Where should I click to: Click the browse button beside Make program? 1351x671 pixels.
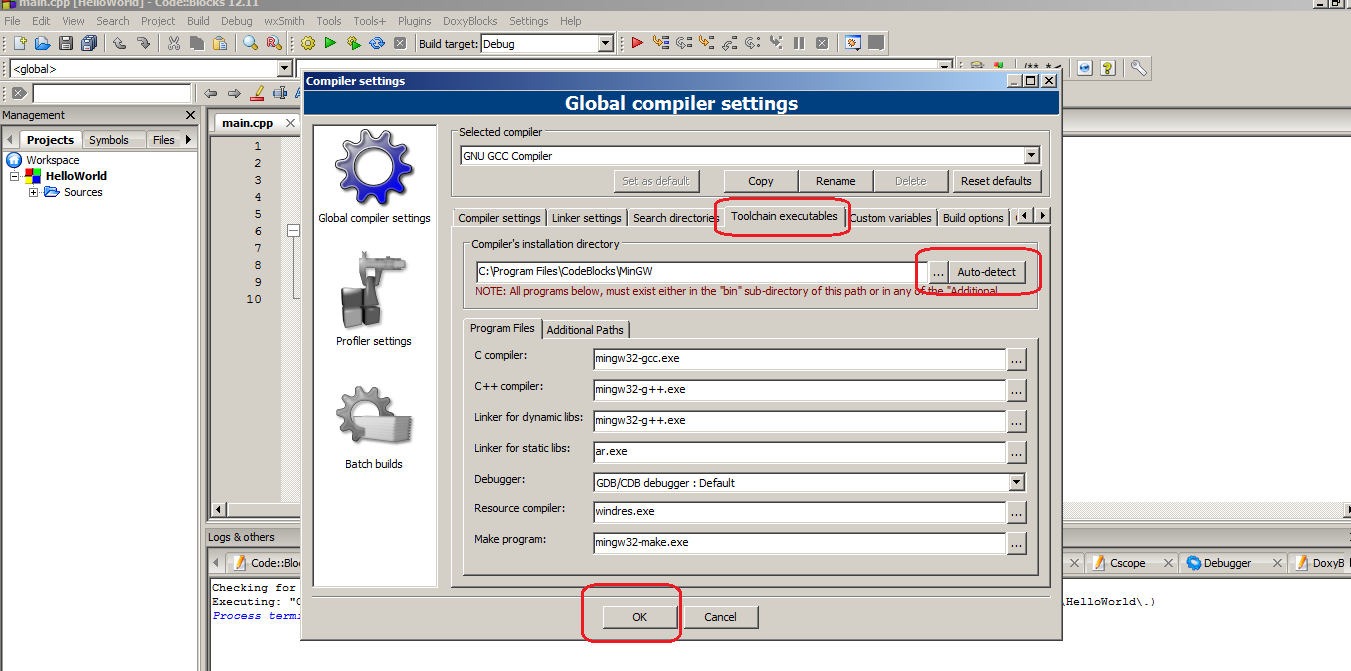coord(1016,544)
